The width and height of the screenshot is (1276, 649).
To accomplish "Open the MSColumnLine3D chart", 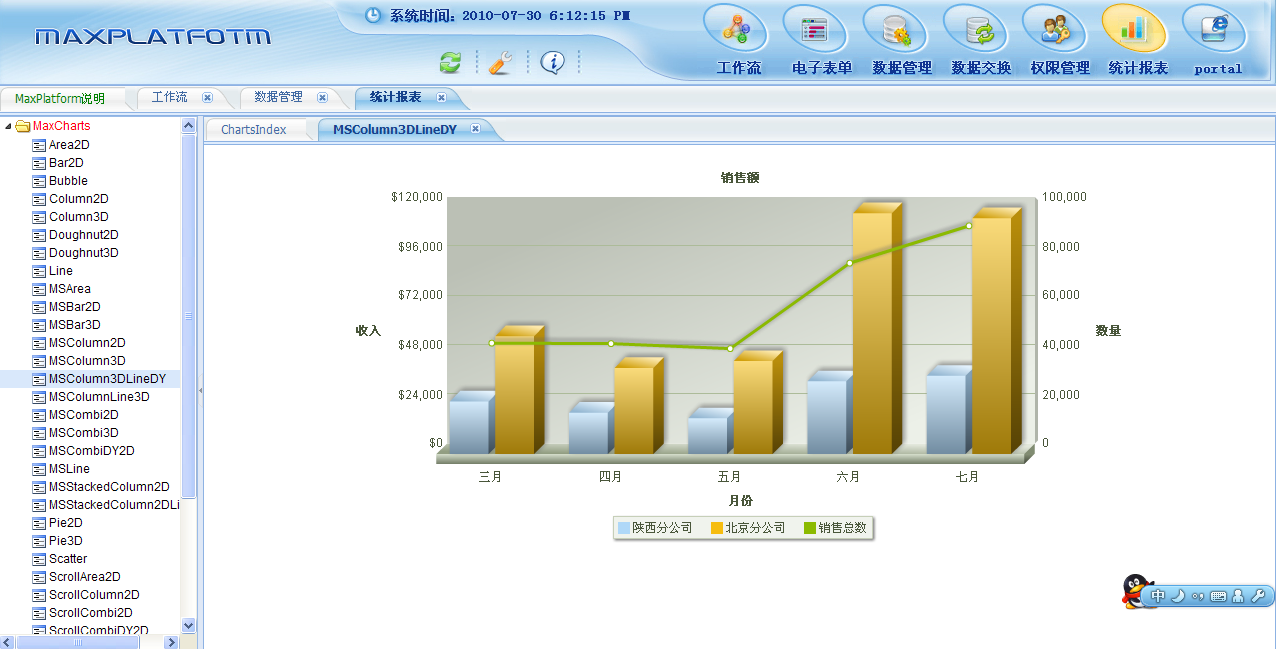I will pos(99,397).
